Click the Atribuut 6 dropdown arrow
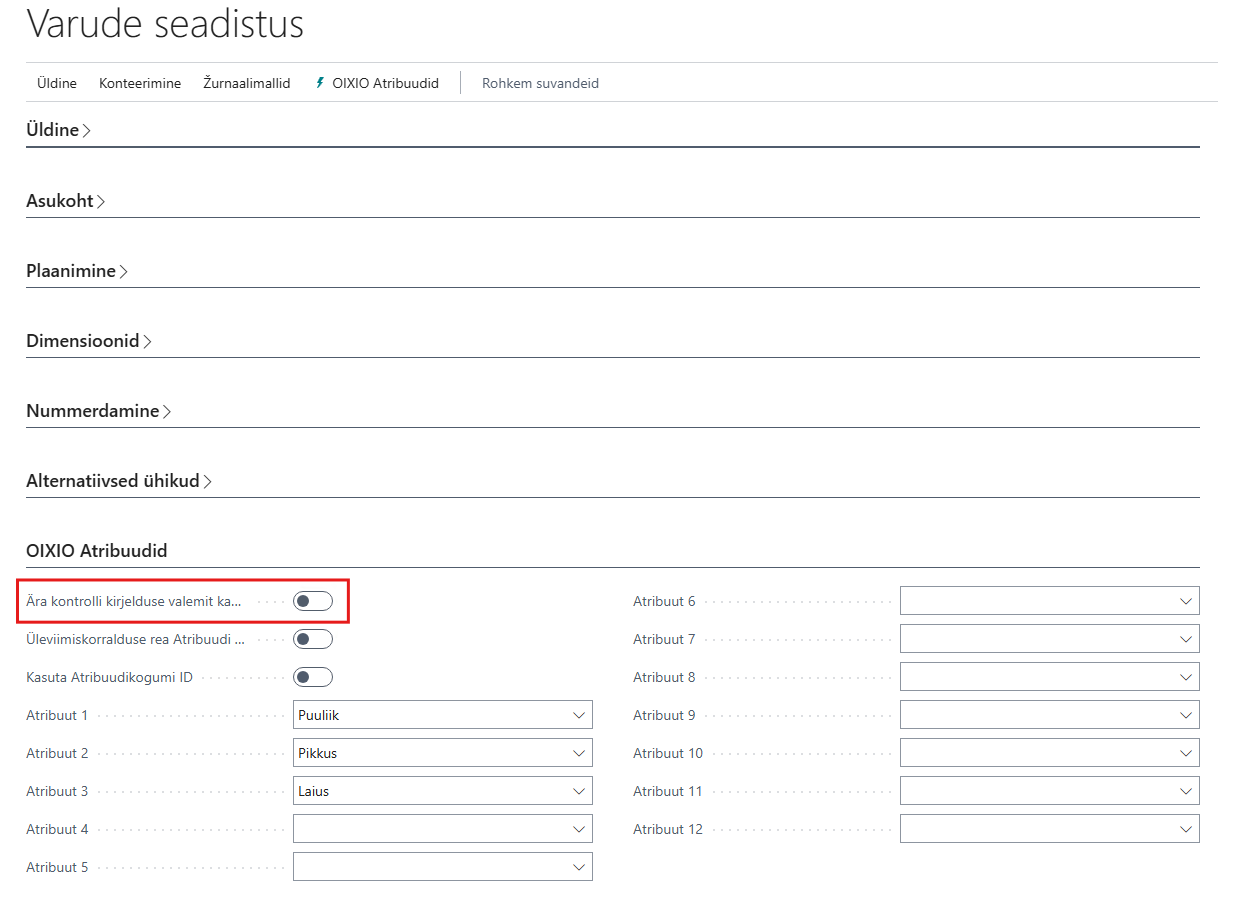 click(1186, 601)
